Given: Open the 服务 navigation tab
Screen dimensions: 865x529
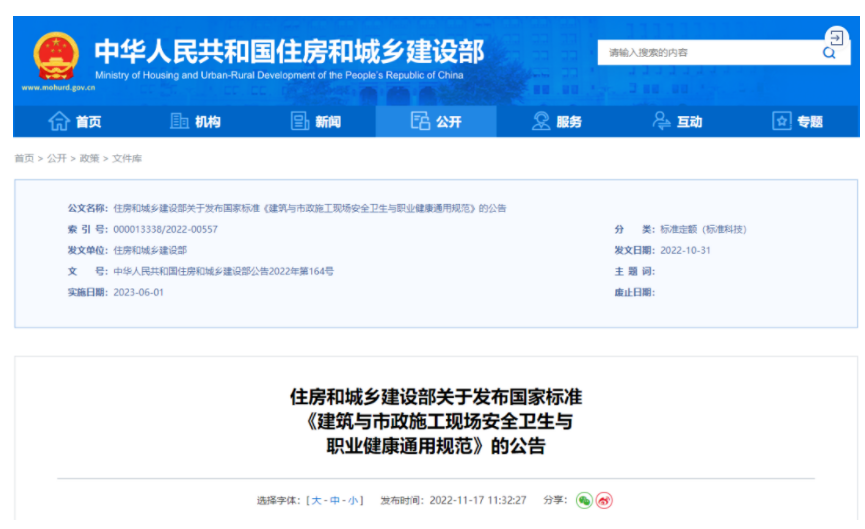Looking at the screenshot, I should (x=557, y=121).
